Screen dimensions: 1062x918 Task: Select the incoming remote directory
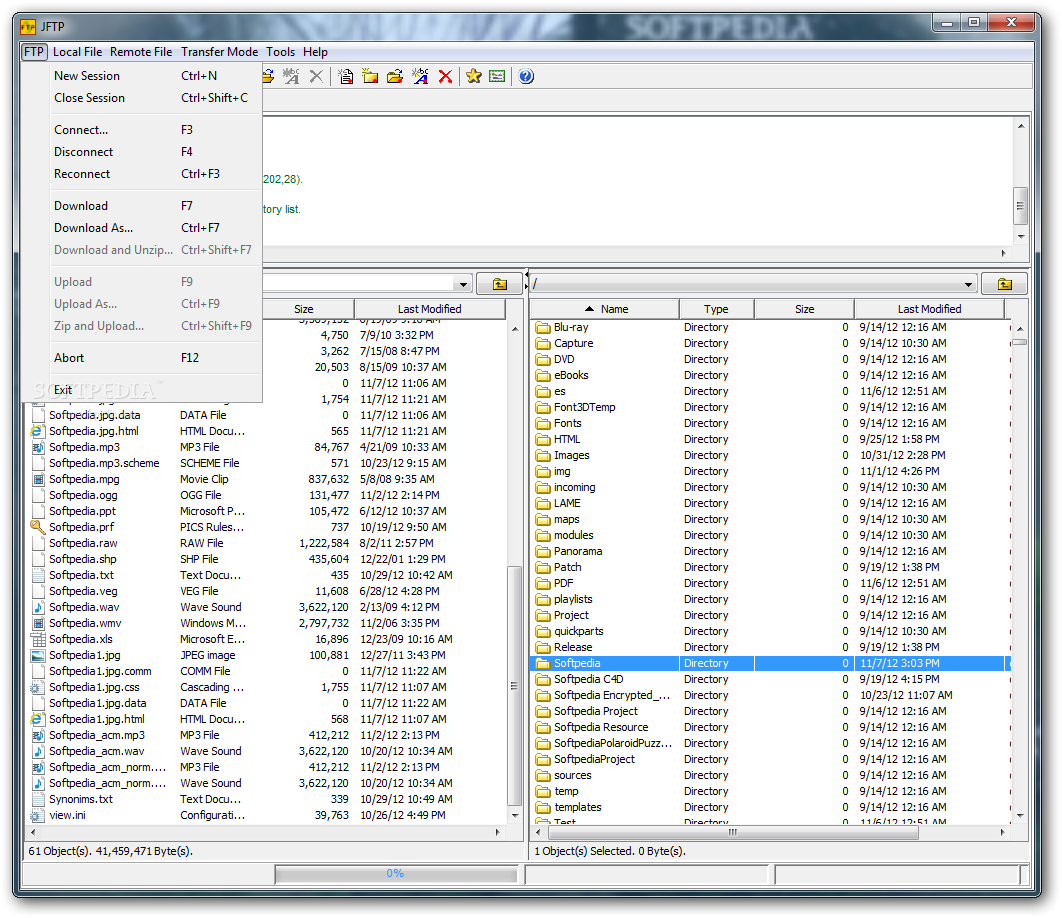click(x=574, y=487)
